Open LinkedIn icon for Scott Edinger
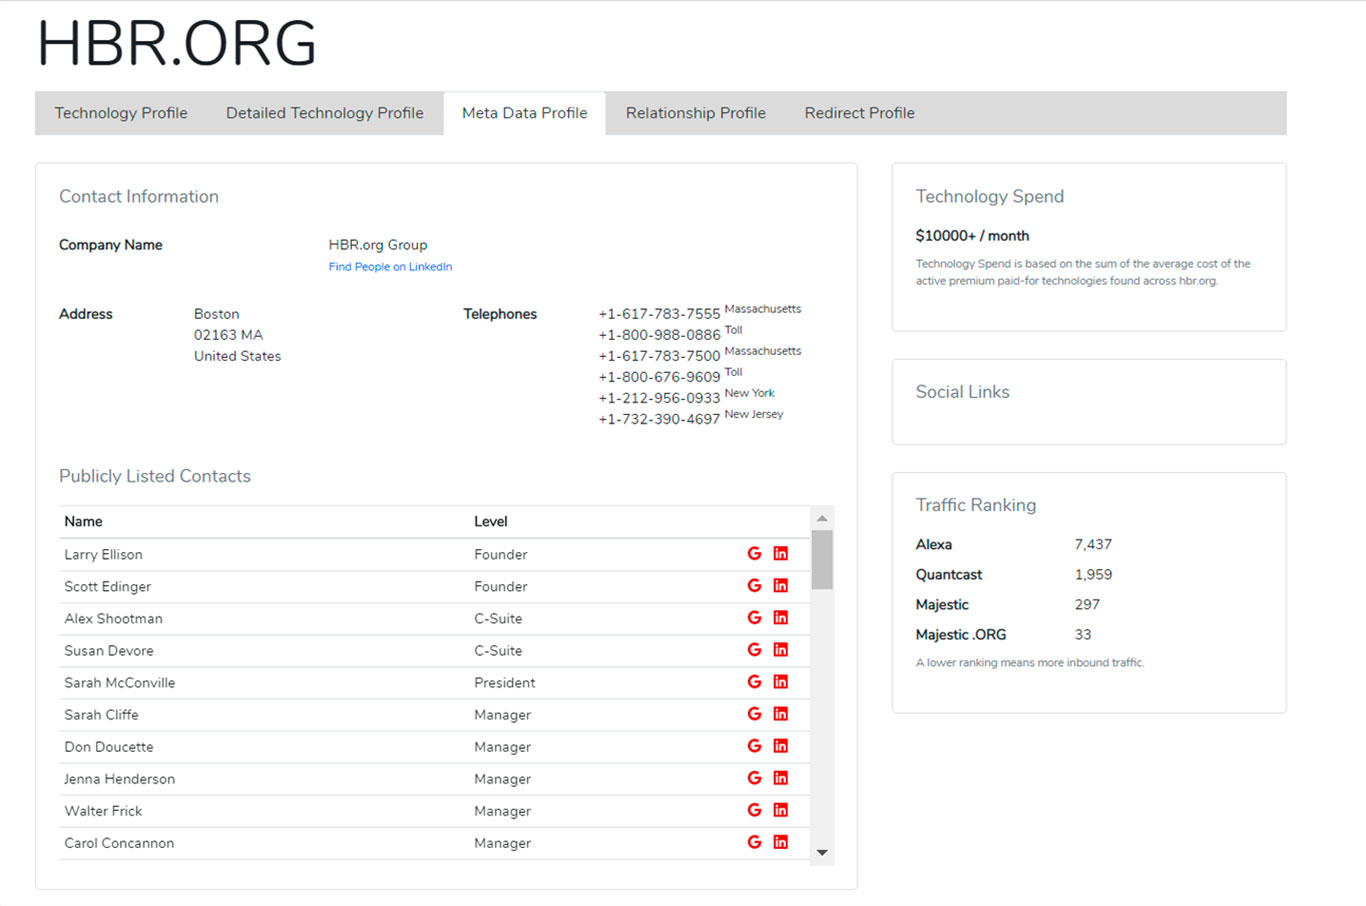The height and width of the screenshot is (906, 1366). 781,586
